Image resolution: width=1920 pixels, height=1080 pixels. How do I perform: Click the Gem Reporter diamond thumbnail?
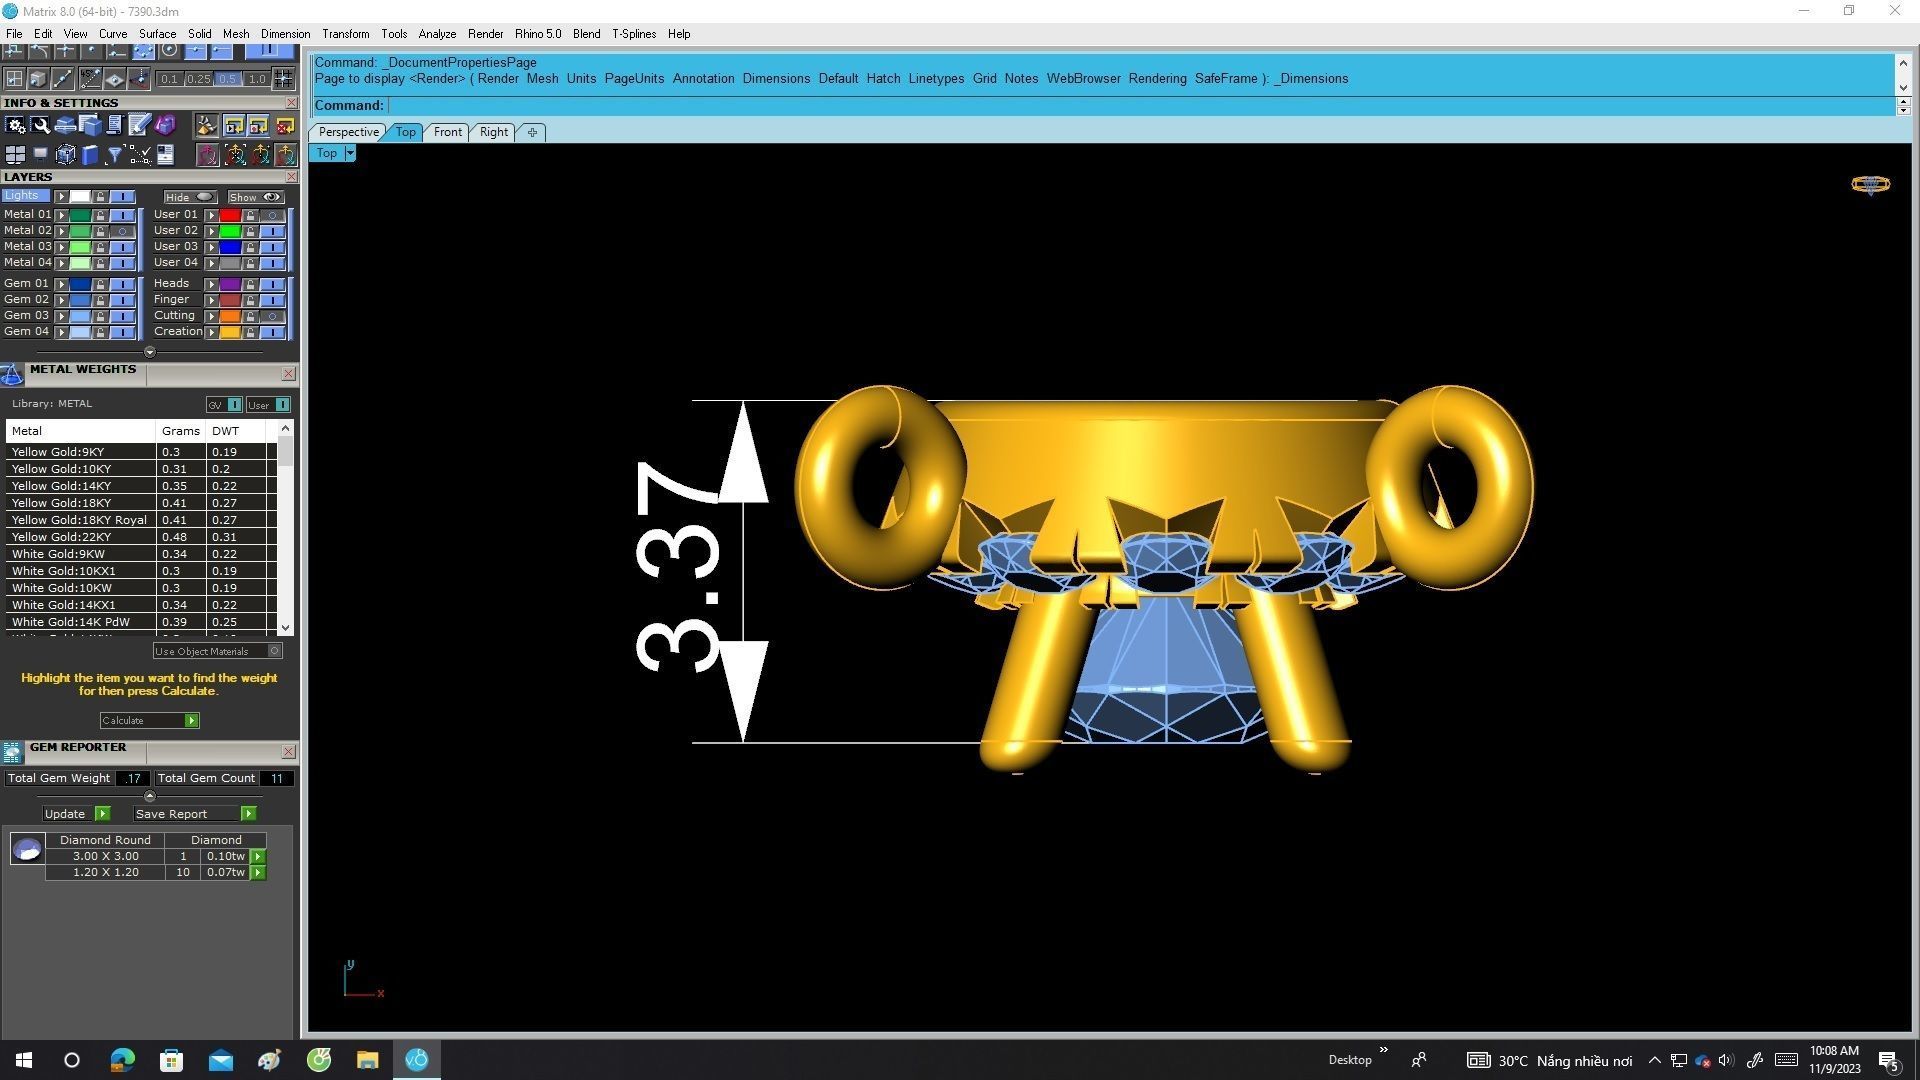click(x=27, y=850)
